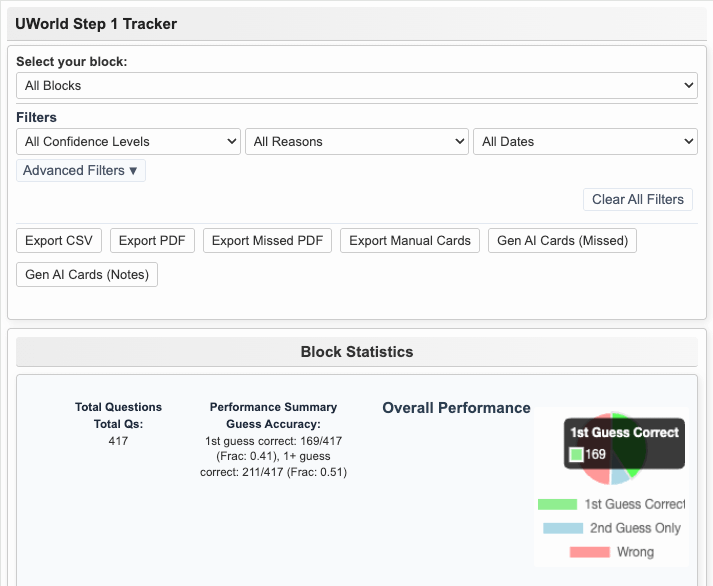Screen dimensions: 713x586
Task: Toggle the 2nd Guess Only legend item
Action: tap(611, 528)
